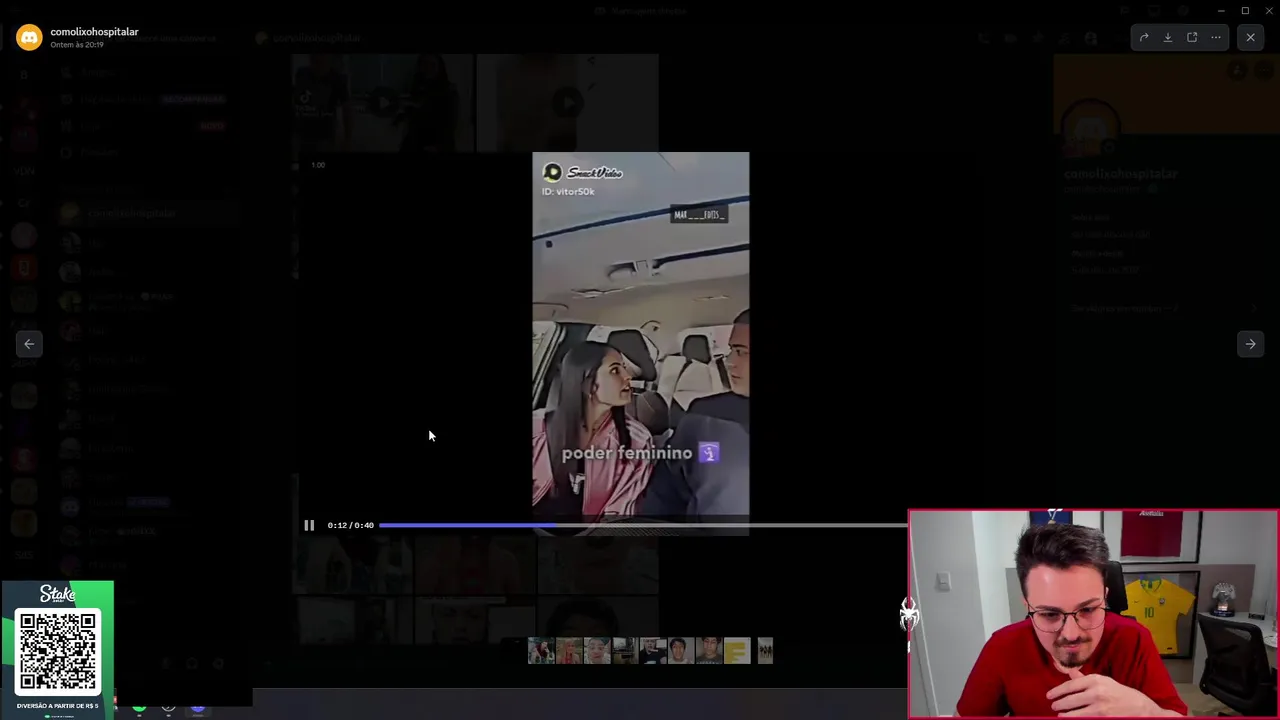This screenshot has height=720, width=1280.
Task: Select the blonde woman thumbnail
Action: (x=569, y=651)
